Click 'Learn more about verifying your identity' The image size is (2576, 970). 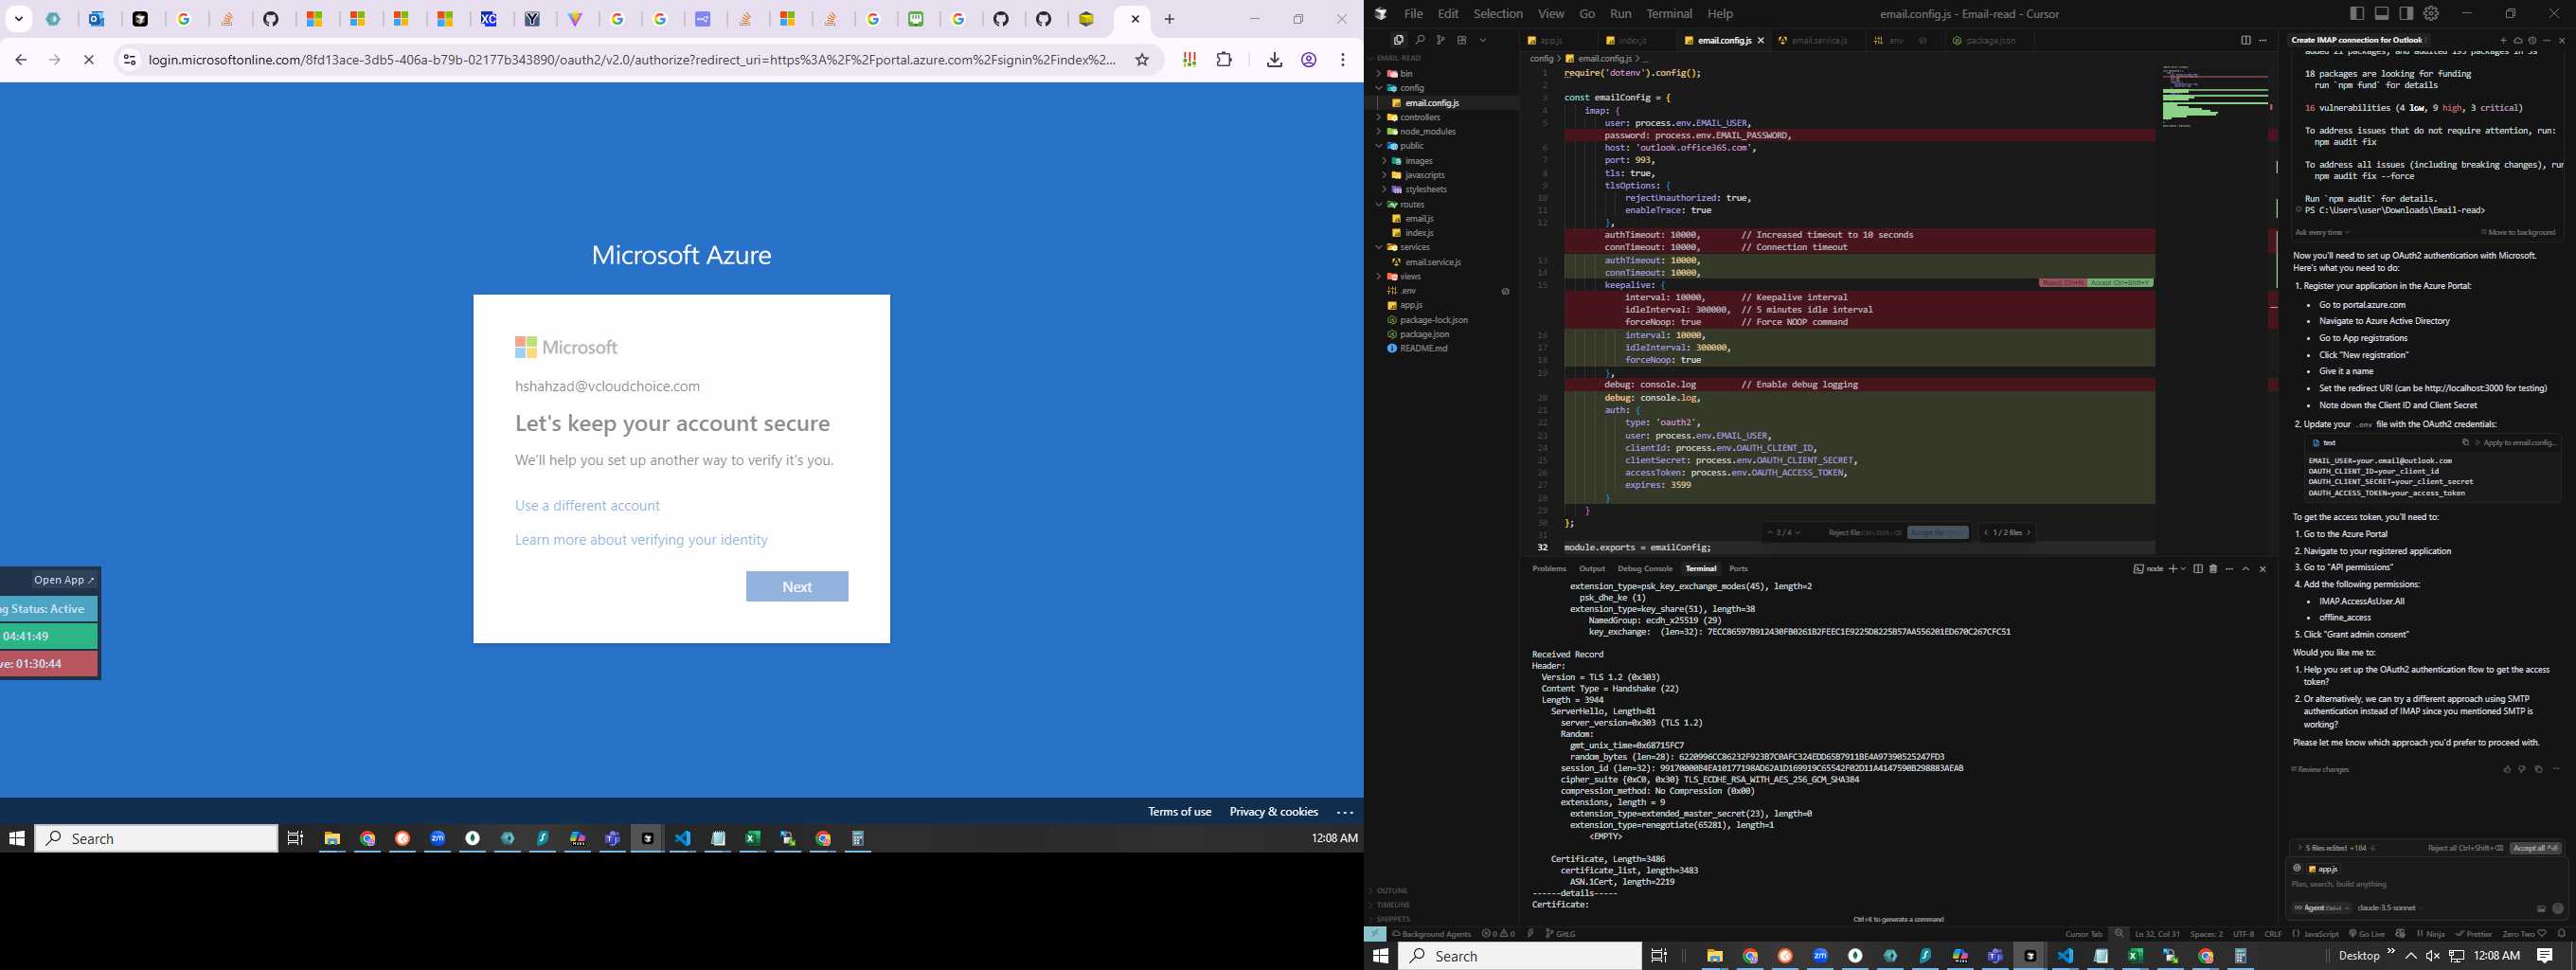[641, 540]
